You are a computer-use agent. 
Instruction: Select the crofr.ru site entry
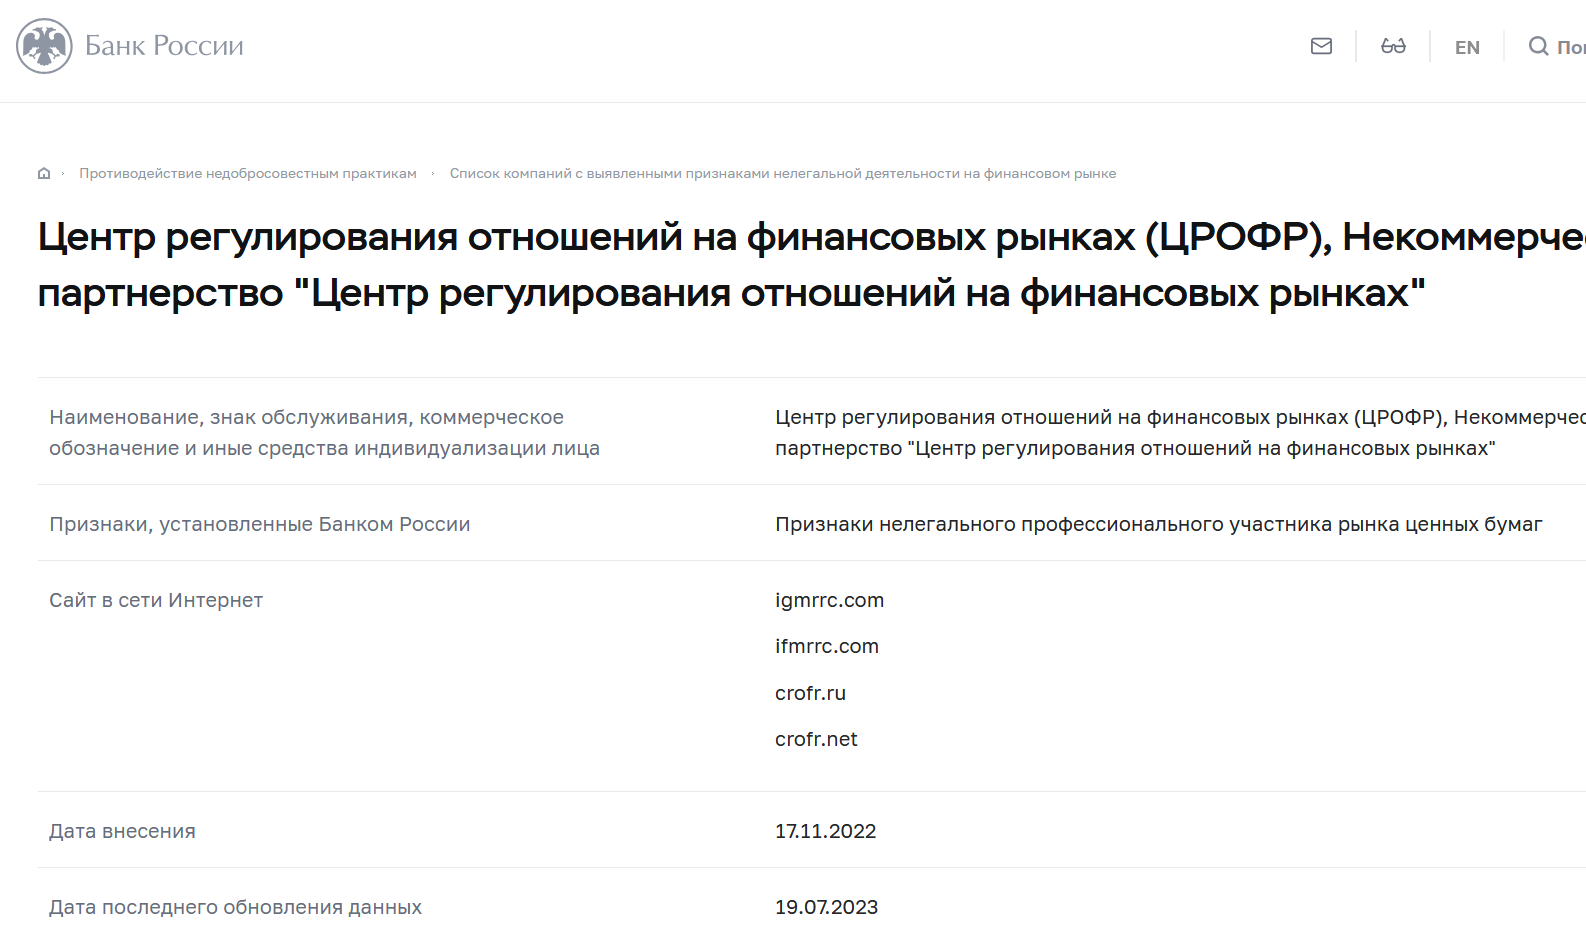[x=810, y=693]
